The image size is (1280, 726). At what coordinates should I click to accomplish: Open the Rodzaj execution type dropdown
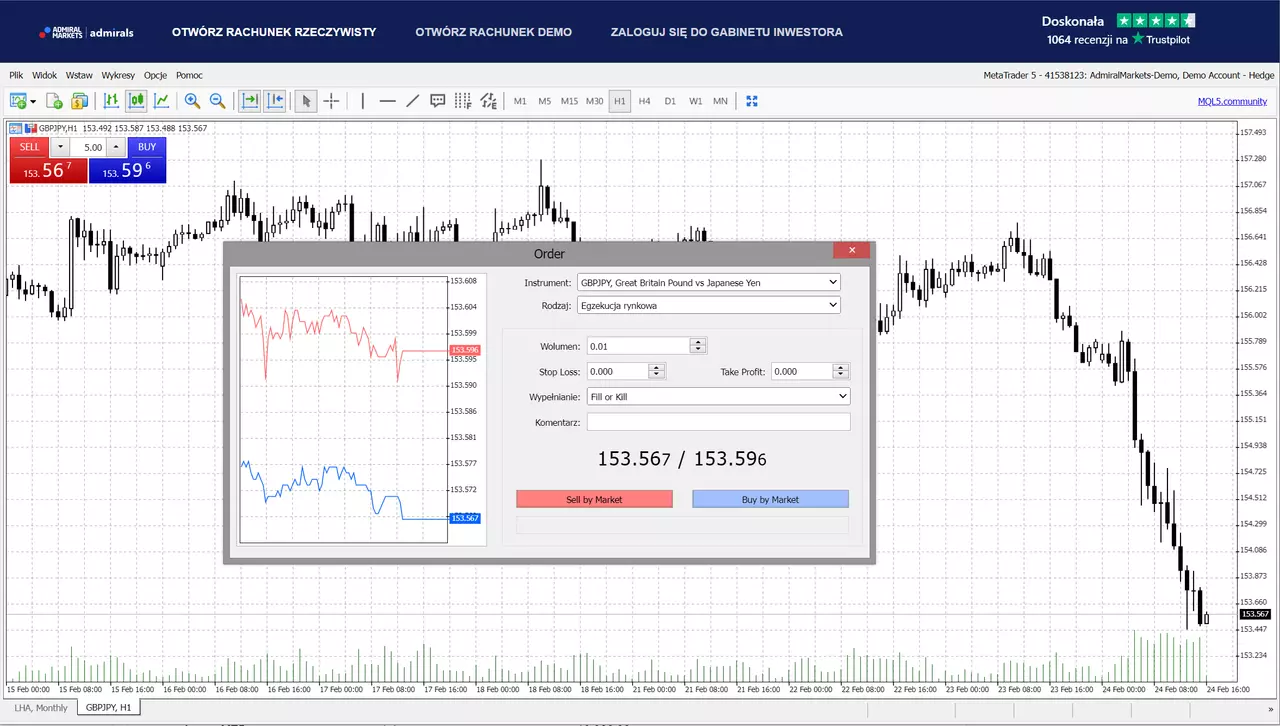click(709, 305)
